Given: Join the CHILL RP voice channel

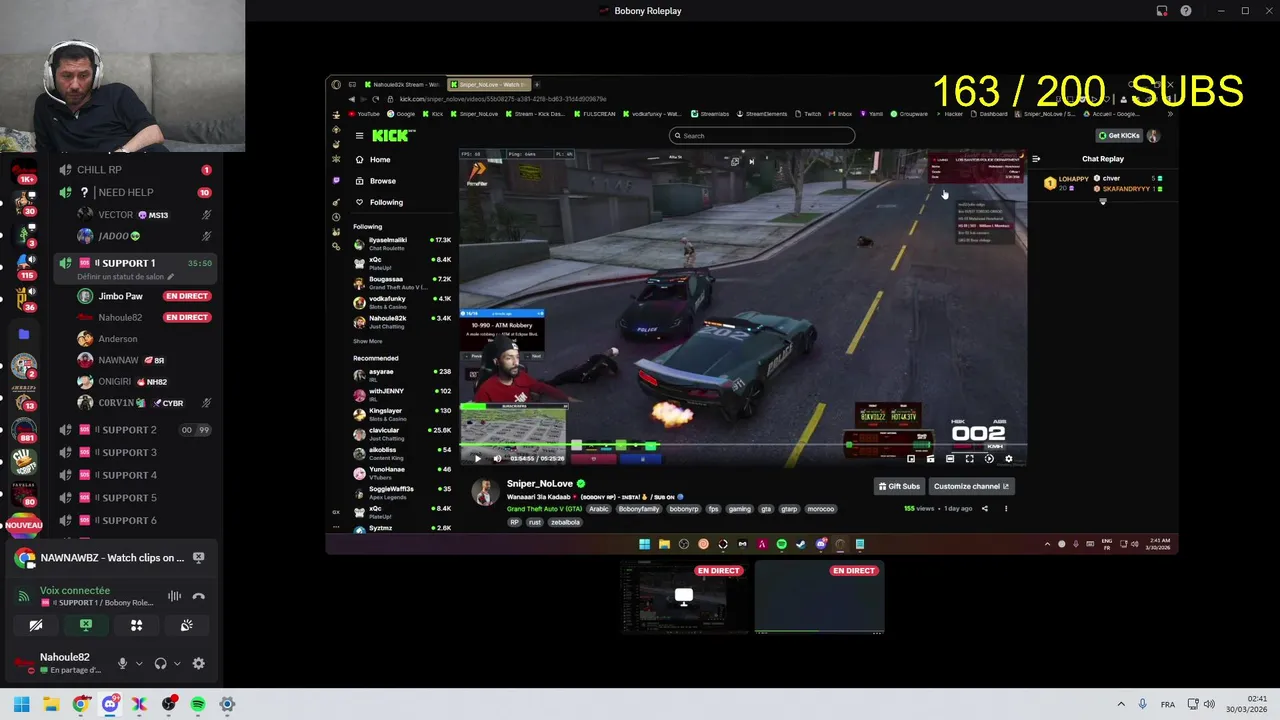Looking at the screenshot, I should tap(135, 170).
